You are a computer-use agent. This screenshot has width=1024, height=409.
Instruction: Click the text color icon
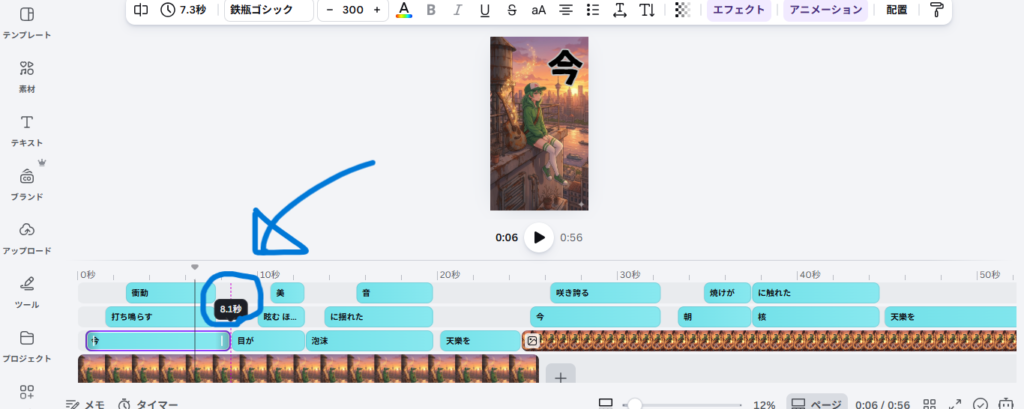(x=404, y=10)
